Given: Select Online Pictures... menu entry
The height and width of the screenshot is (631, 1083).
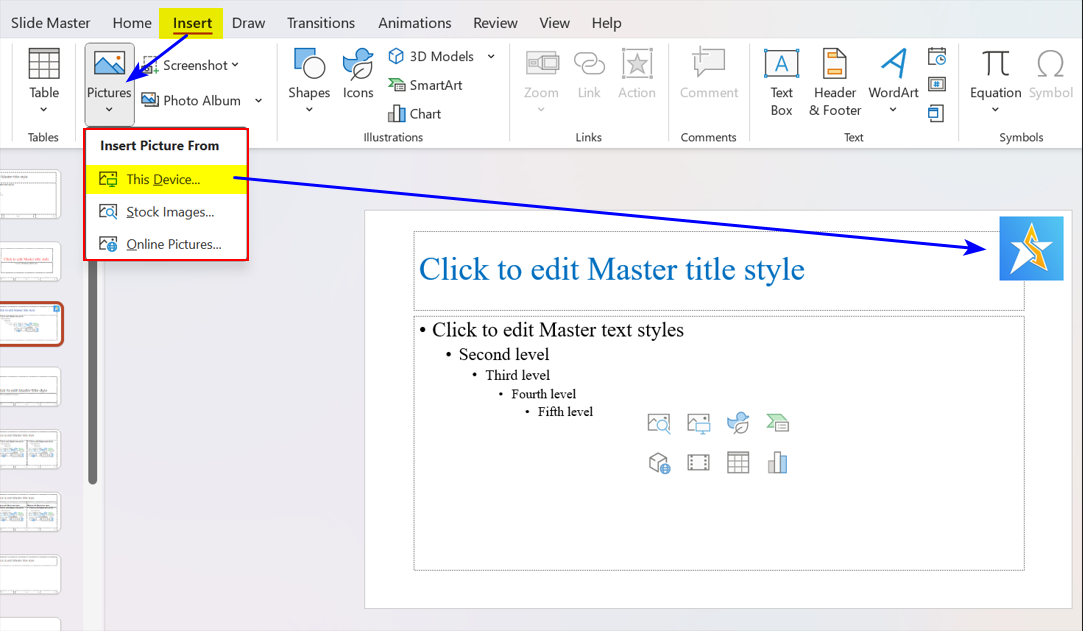Looking at the screenshot, I should 173,244.
